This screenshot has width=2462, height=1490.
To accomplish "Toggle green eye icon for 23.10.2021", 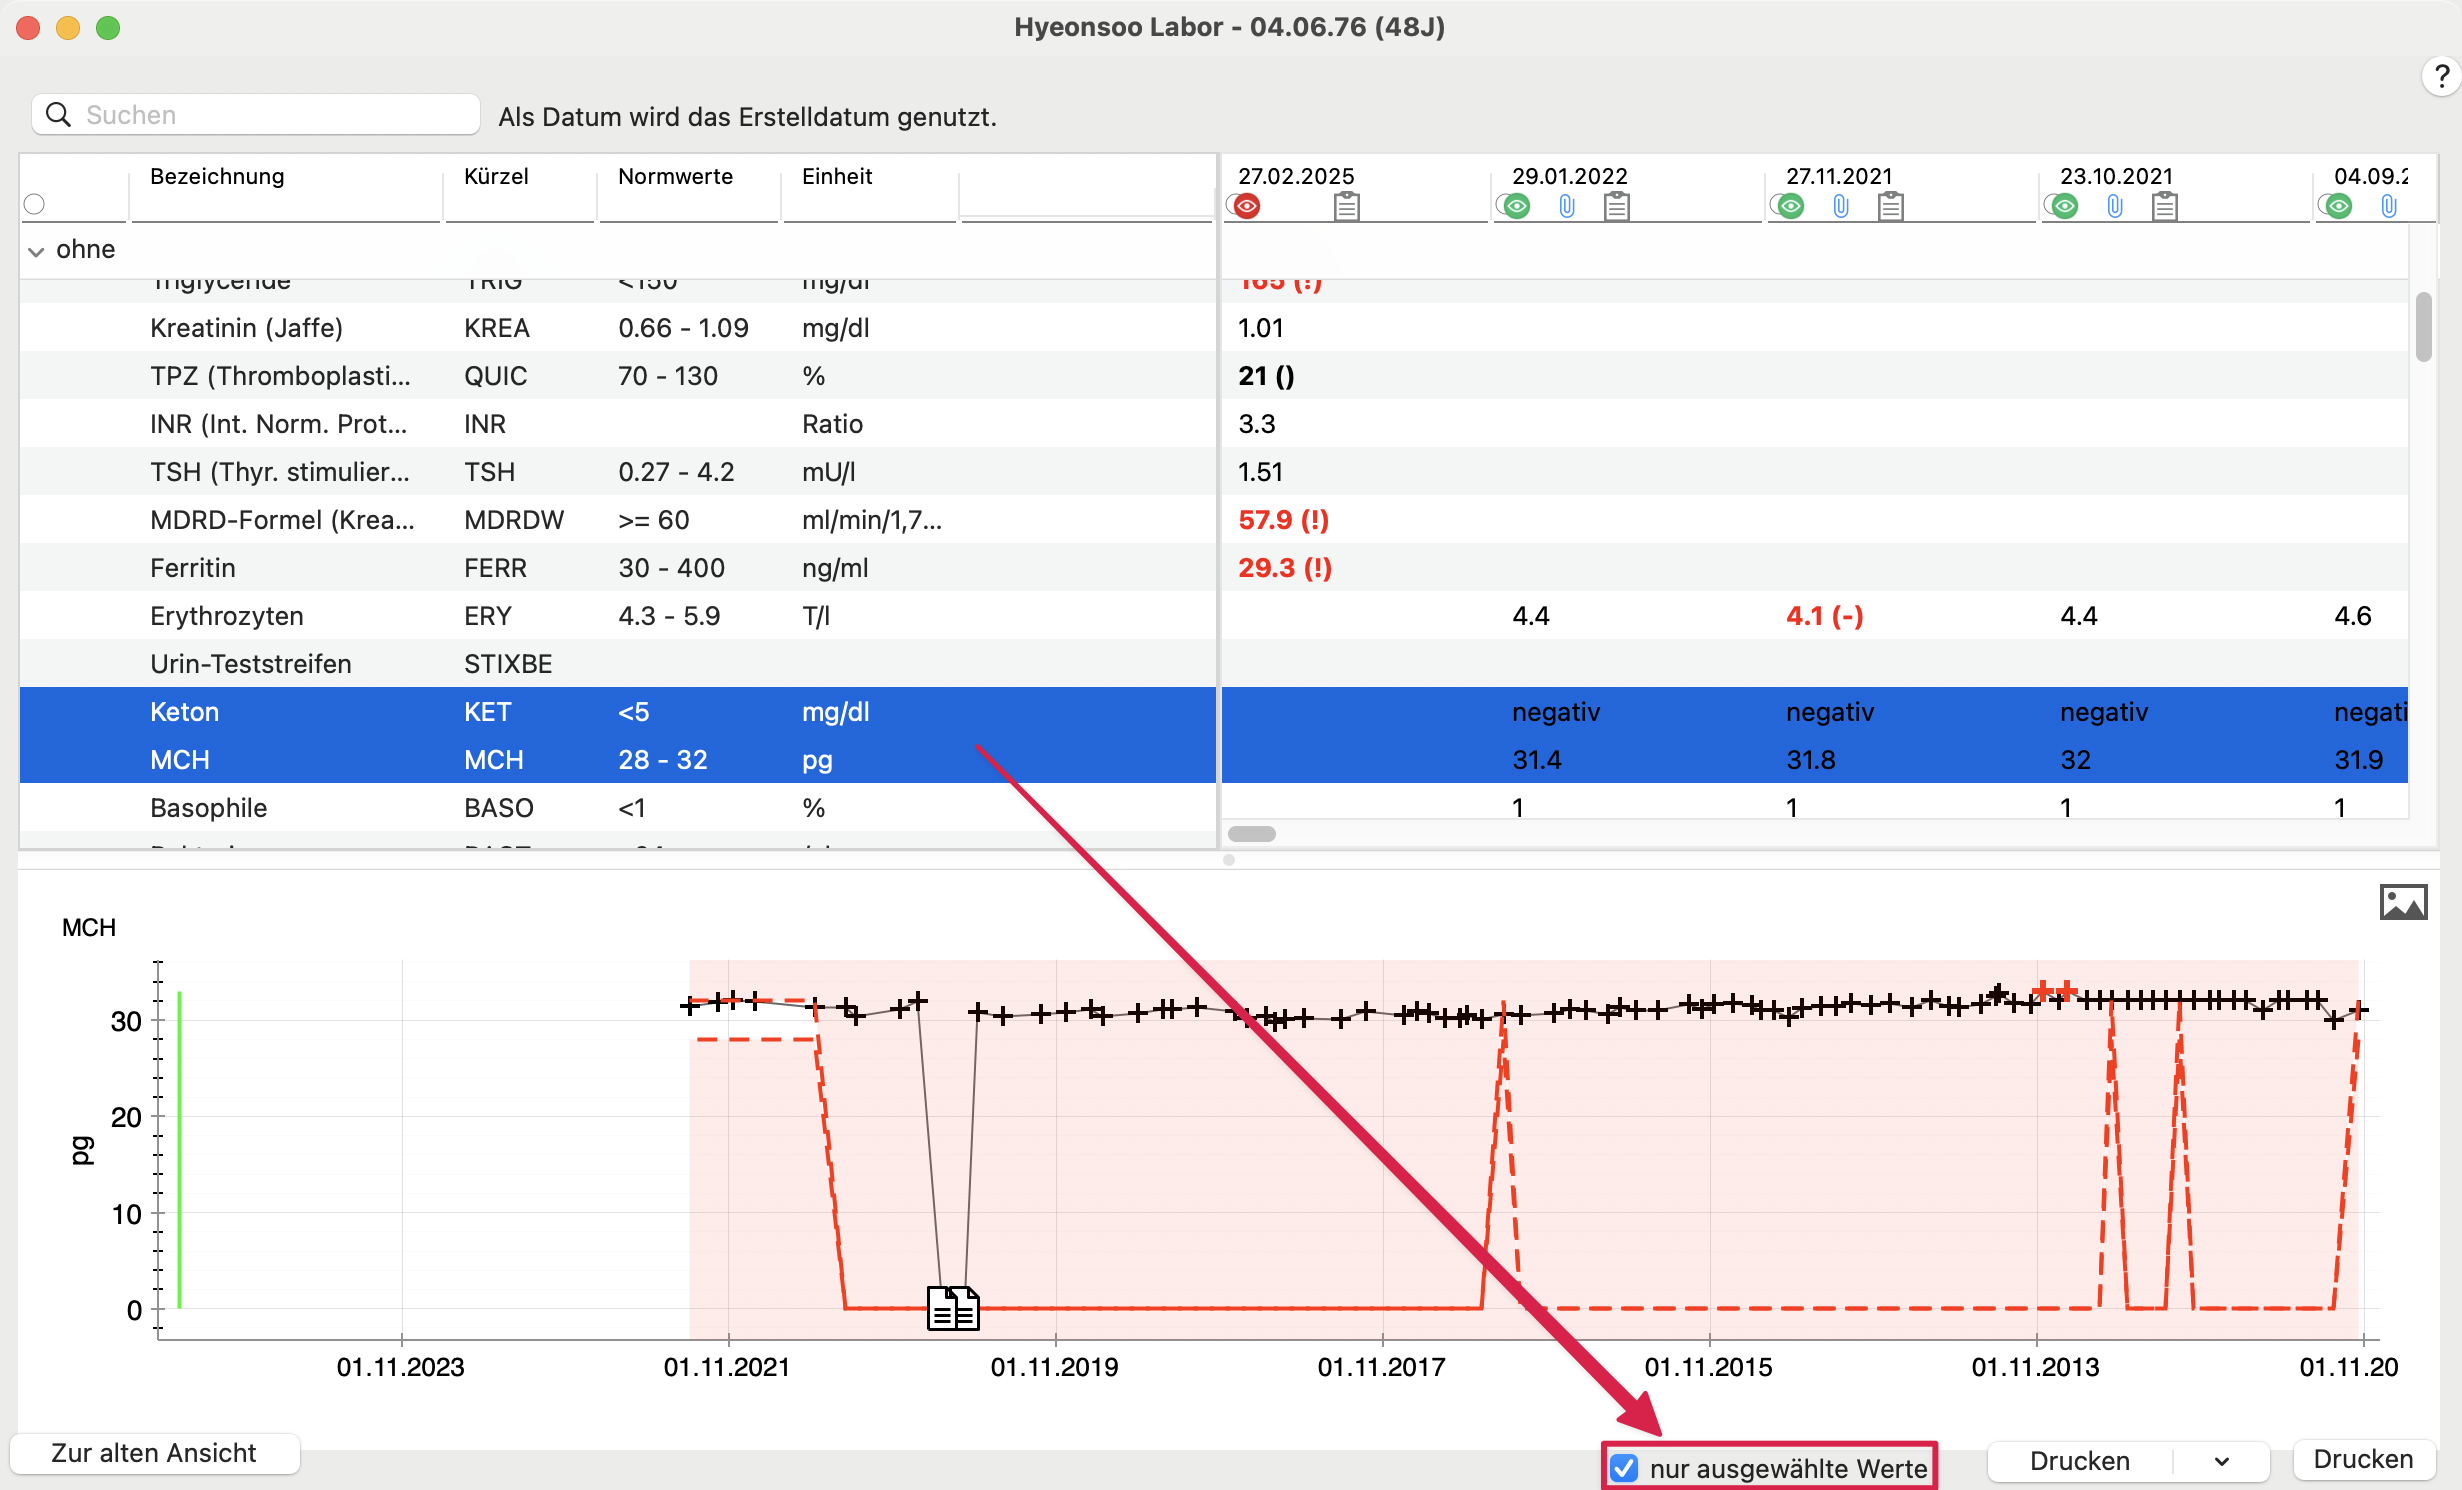I will (x=2065, y=206).
